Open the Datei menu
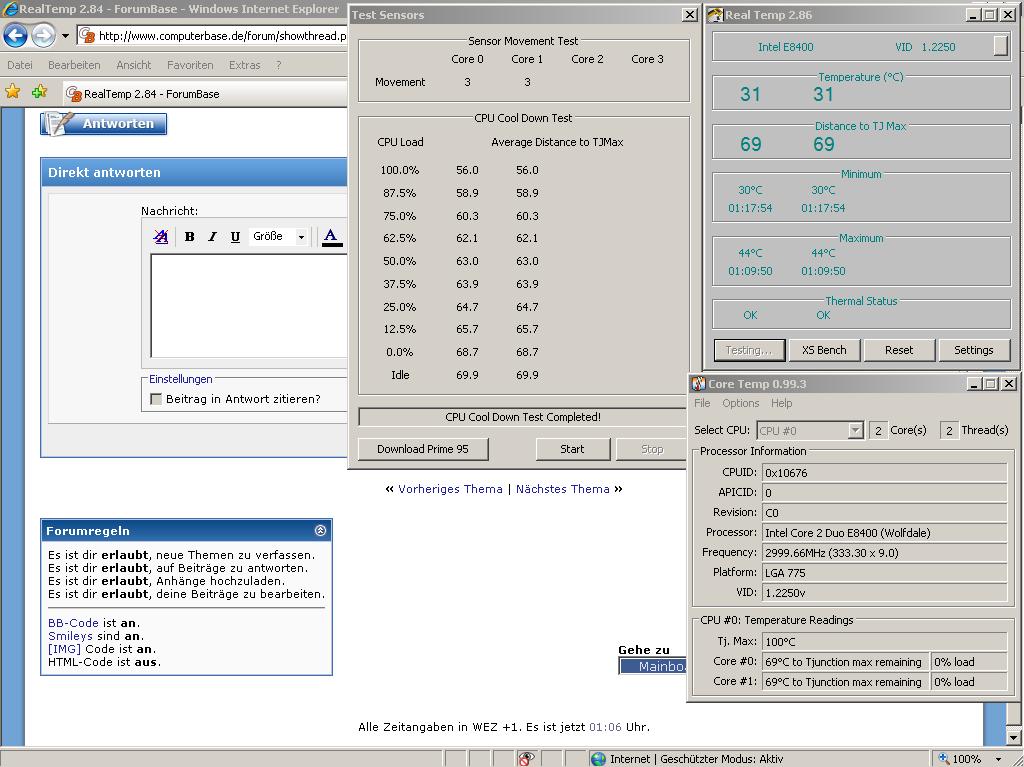This screenshot has width=1024, height=767. coord(20,65)
